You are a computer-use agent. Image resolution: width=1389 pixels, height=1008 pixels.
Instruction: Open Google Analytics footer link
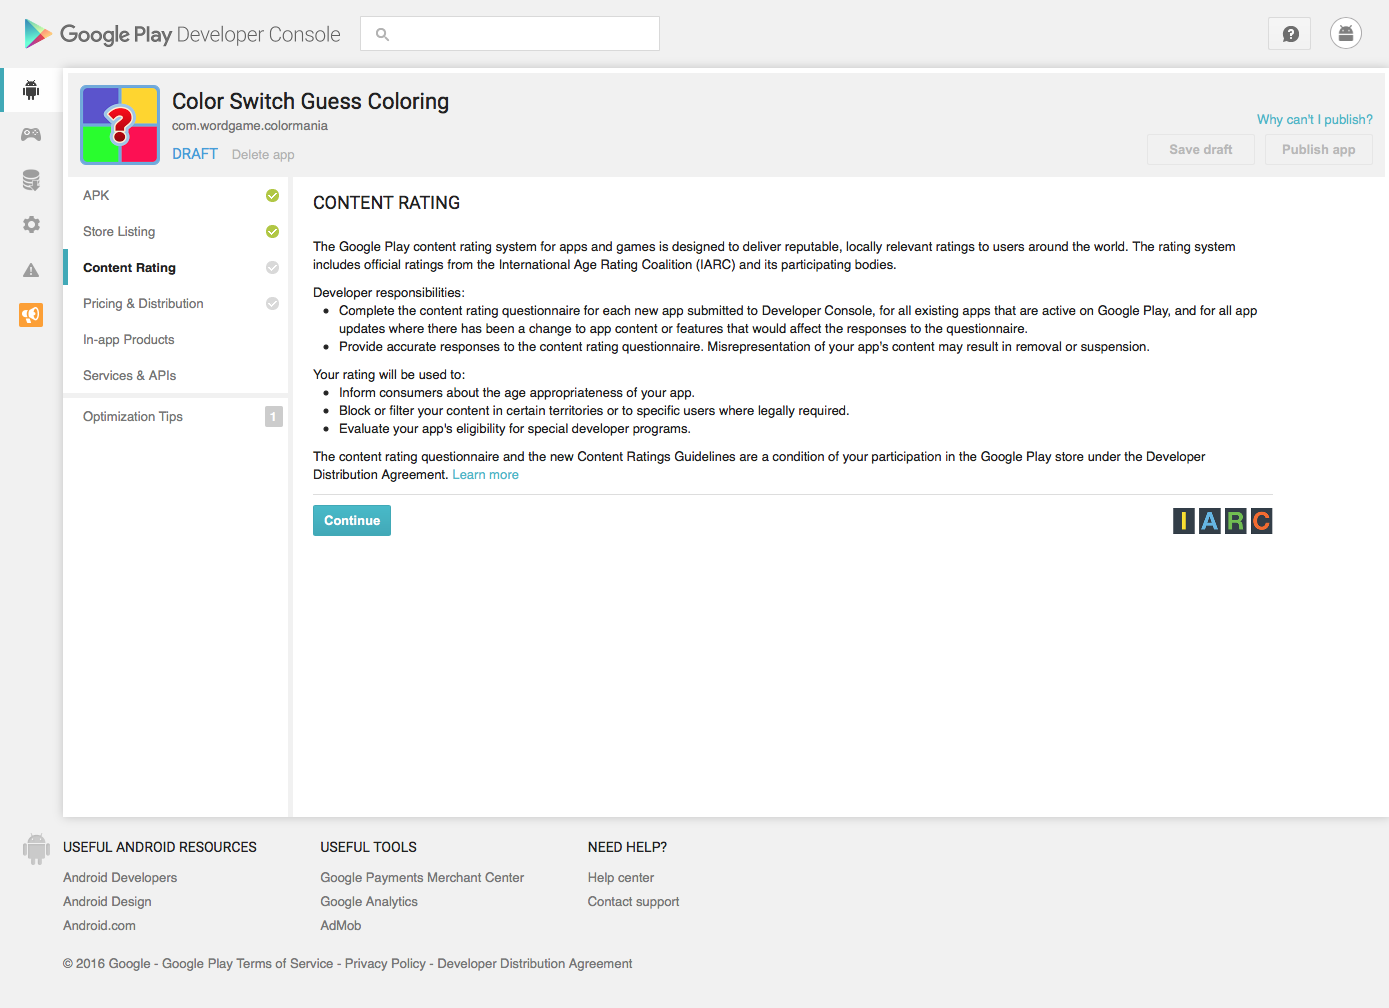[x=369, y=902]
